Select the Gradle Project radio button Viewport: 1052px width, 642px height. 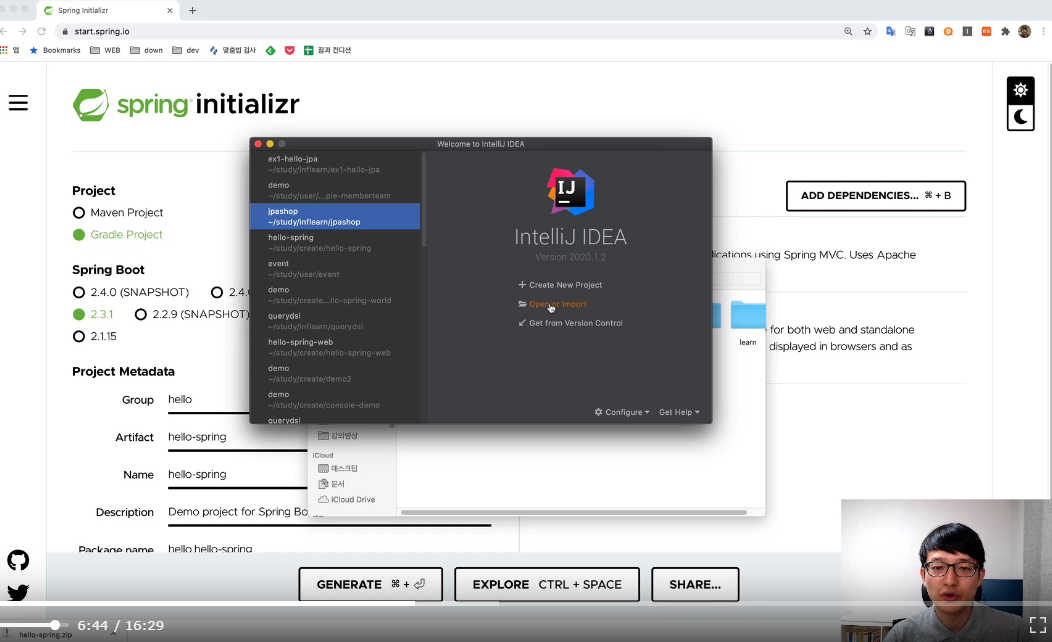78,235
